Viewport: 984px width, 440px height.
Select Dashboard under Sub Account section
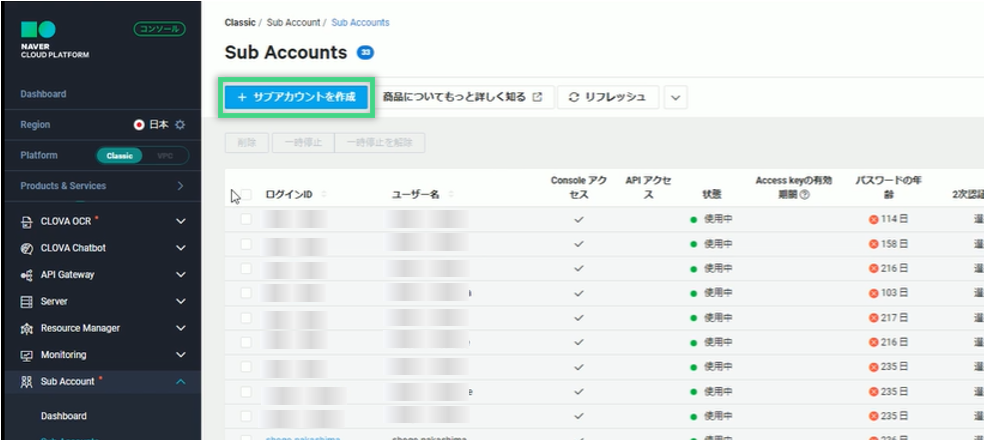click(64, 416)
